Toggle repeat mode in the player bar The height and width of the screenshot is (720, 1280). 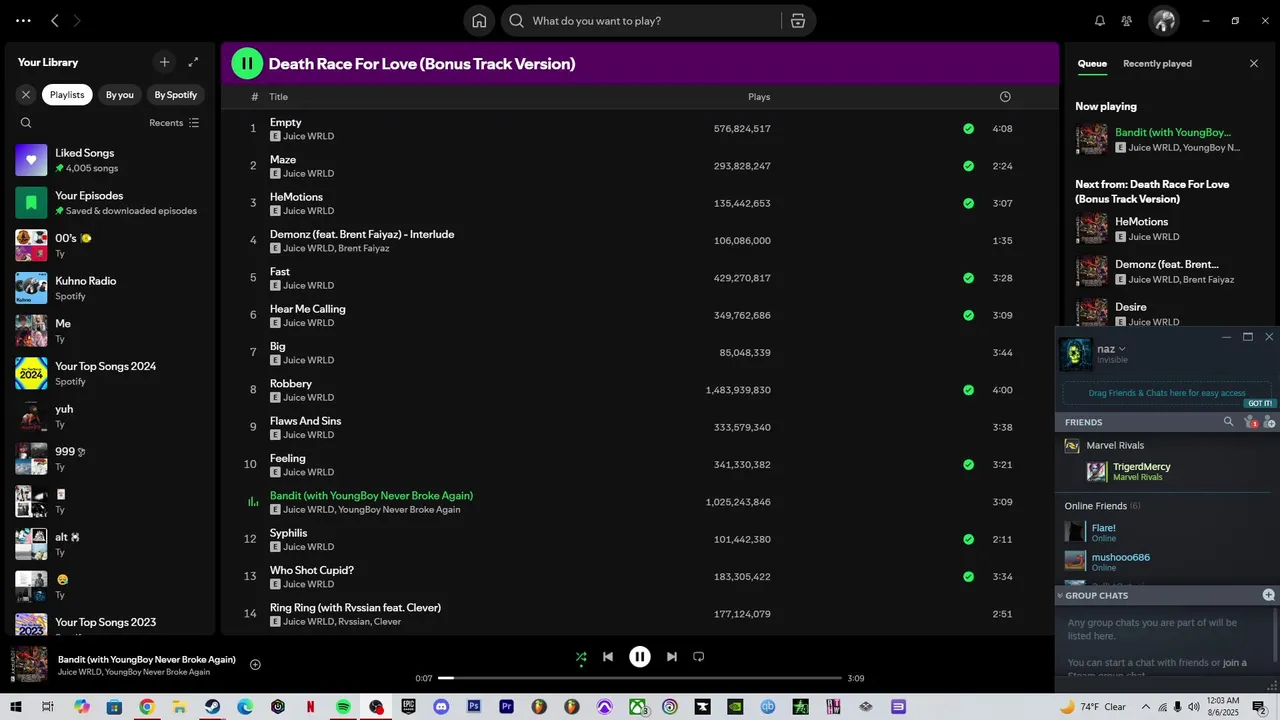[699, 657]
